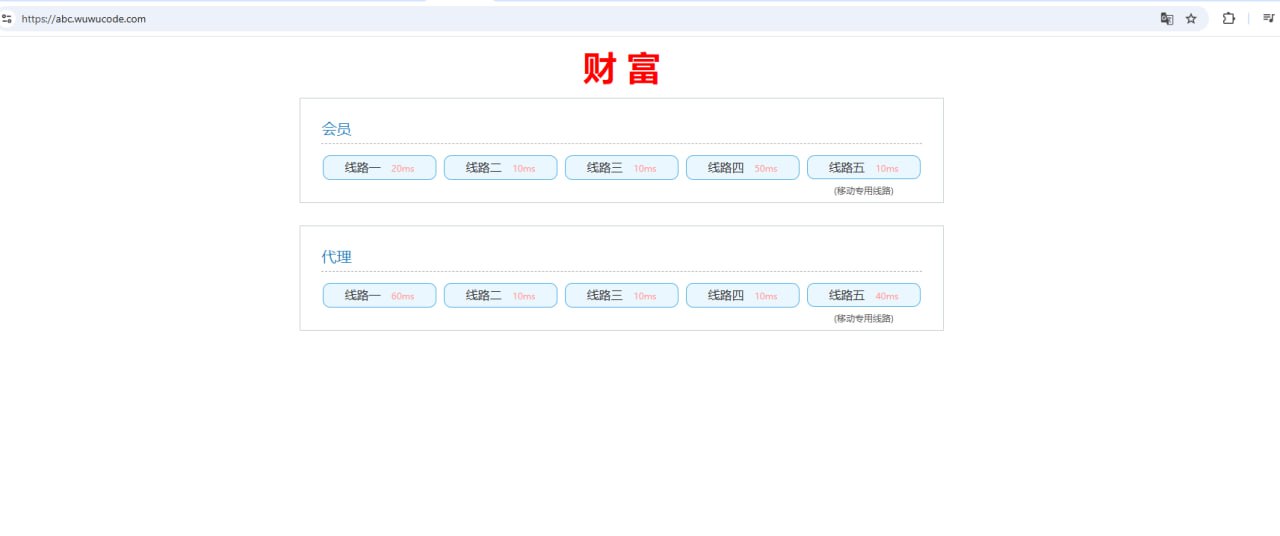Pick the 50ms 线路四 under 会员

point(742,168)
